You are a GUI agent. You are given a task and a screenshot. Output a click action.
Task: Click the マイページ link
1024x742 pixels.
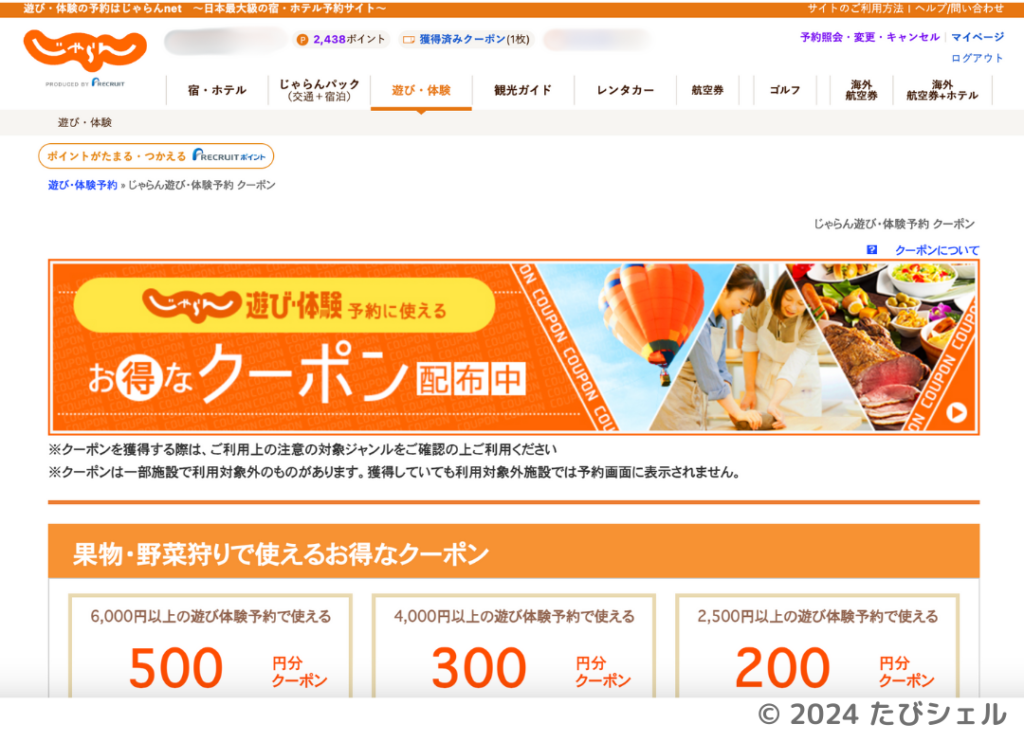977,37
